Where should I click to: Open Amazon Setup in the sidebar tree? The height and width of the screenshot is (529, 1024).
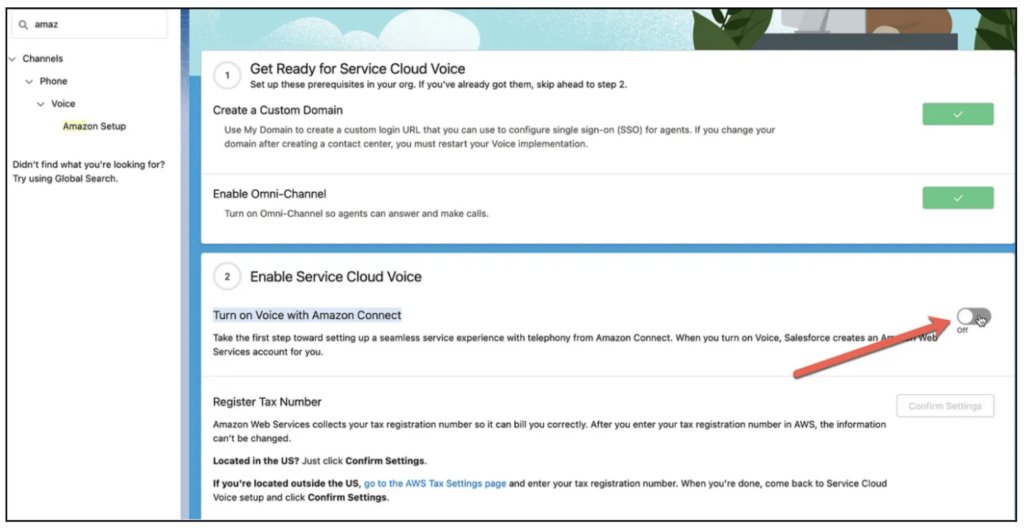[x=94, y=127]
